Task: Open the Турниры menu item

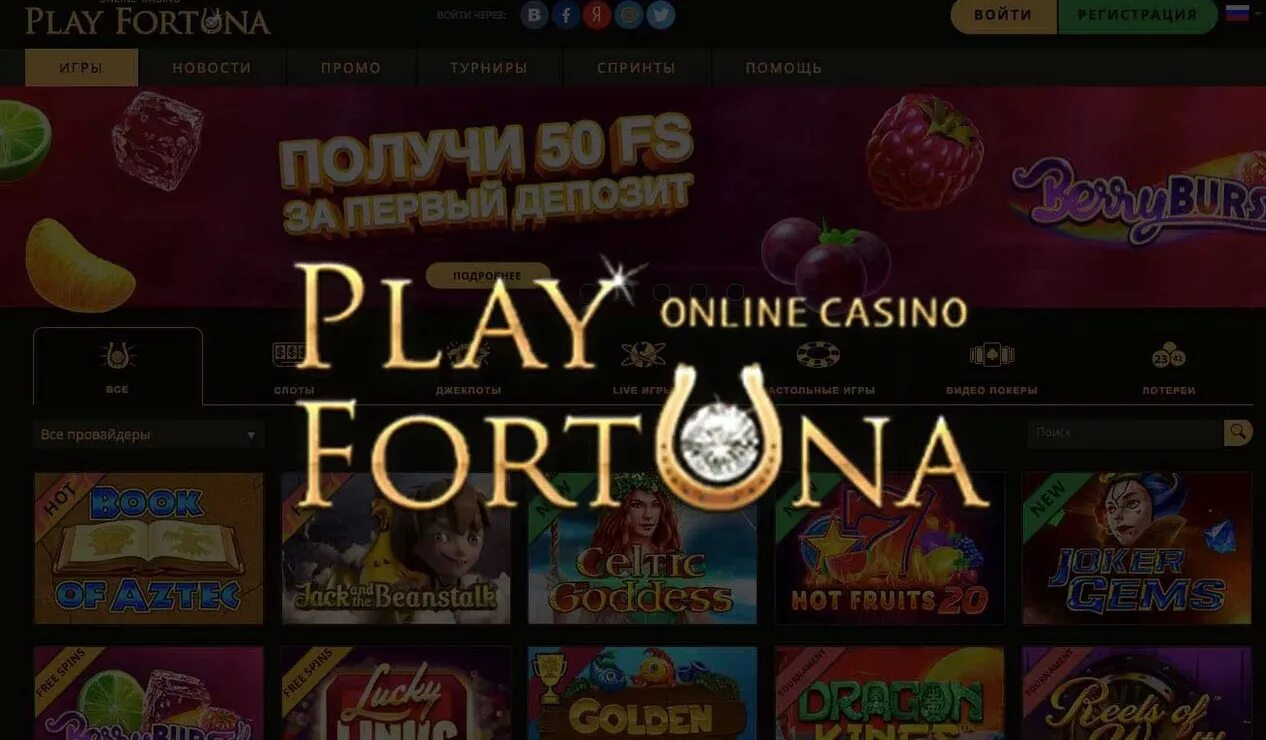Action: coord(489,68)
